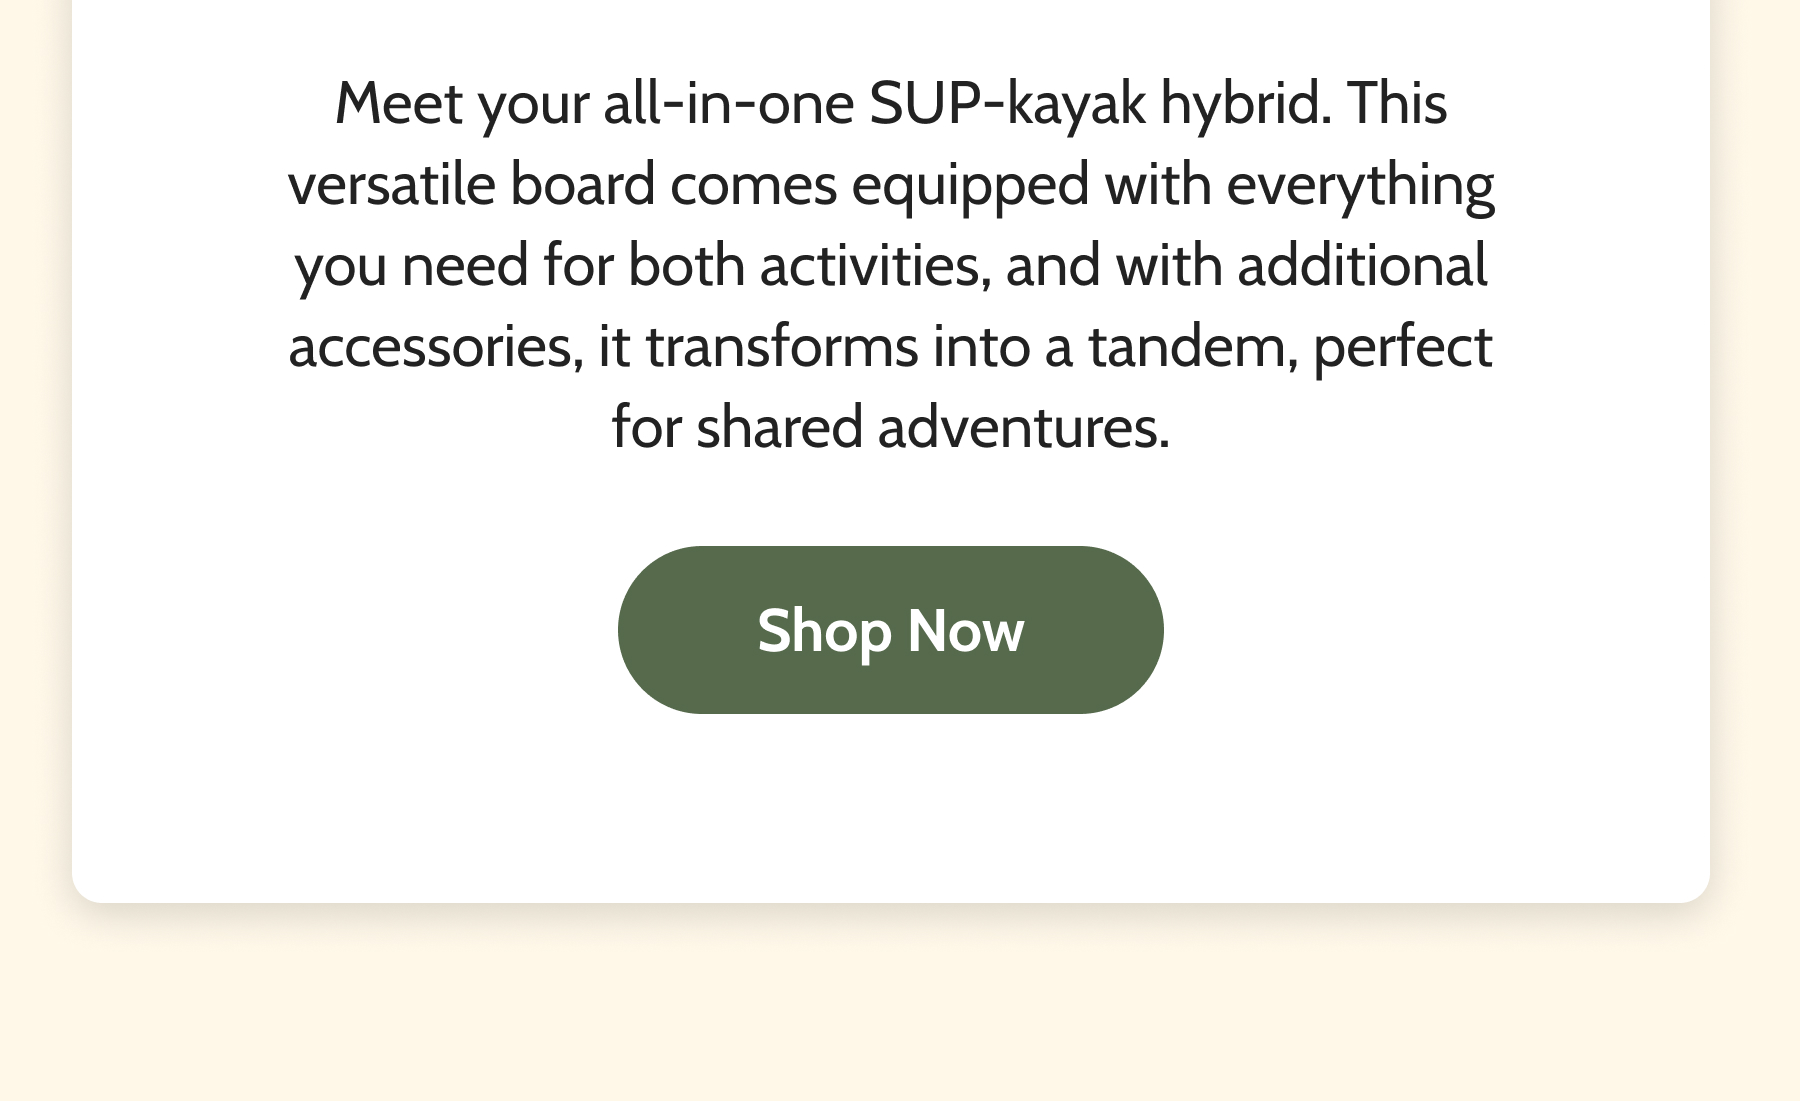This screenshot has width=1800, height=1101.
Task: Click the word "This" ending the first line
Action: click(1396, 103)
